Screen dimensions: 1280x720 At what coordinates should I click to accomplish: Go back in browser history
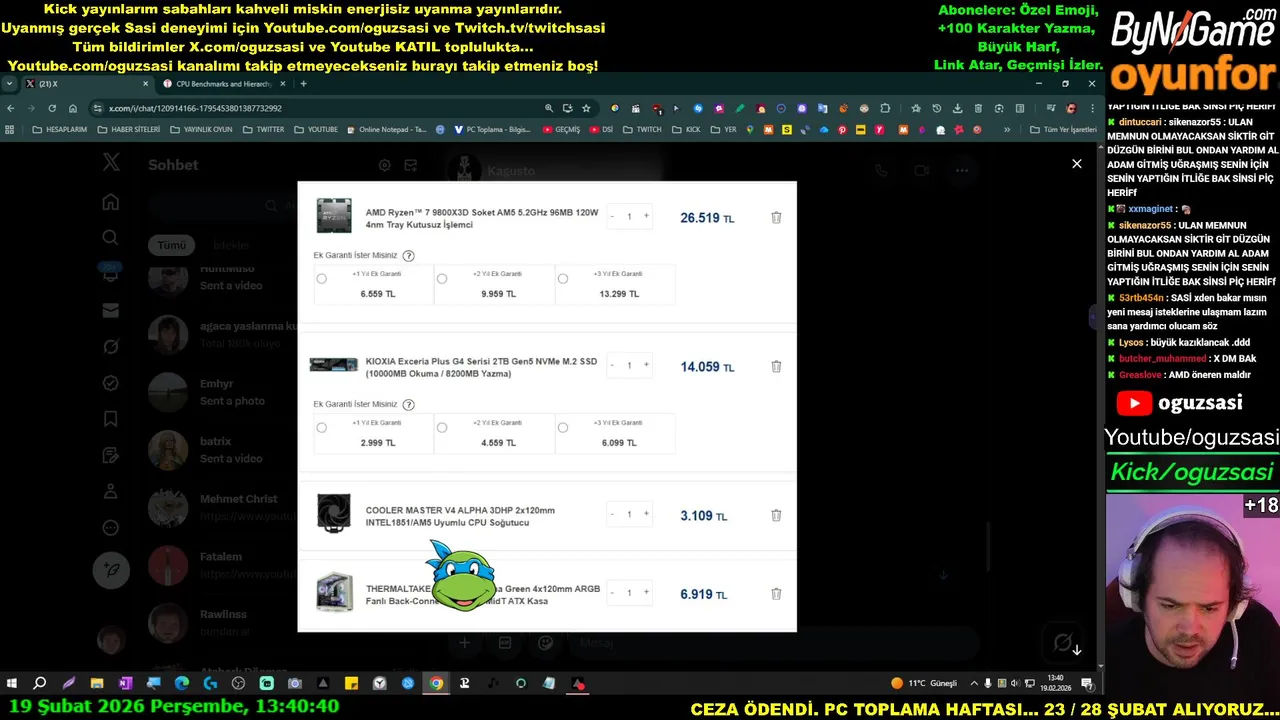pos(10,108)
